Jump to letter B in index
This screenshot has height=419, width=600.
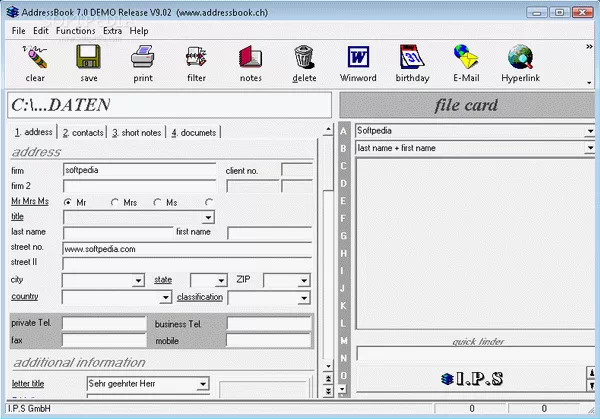point(343,148)
